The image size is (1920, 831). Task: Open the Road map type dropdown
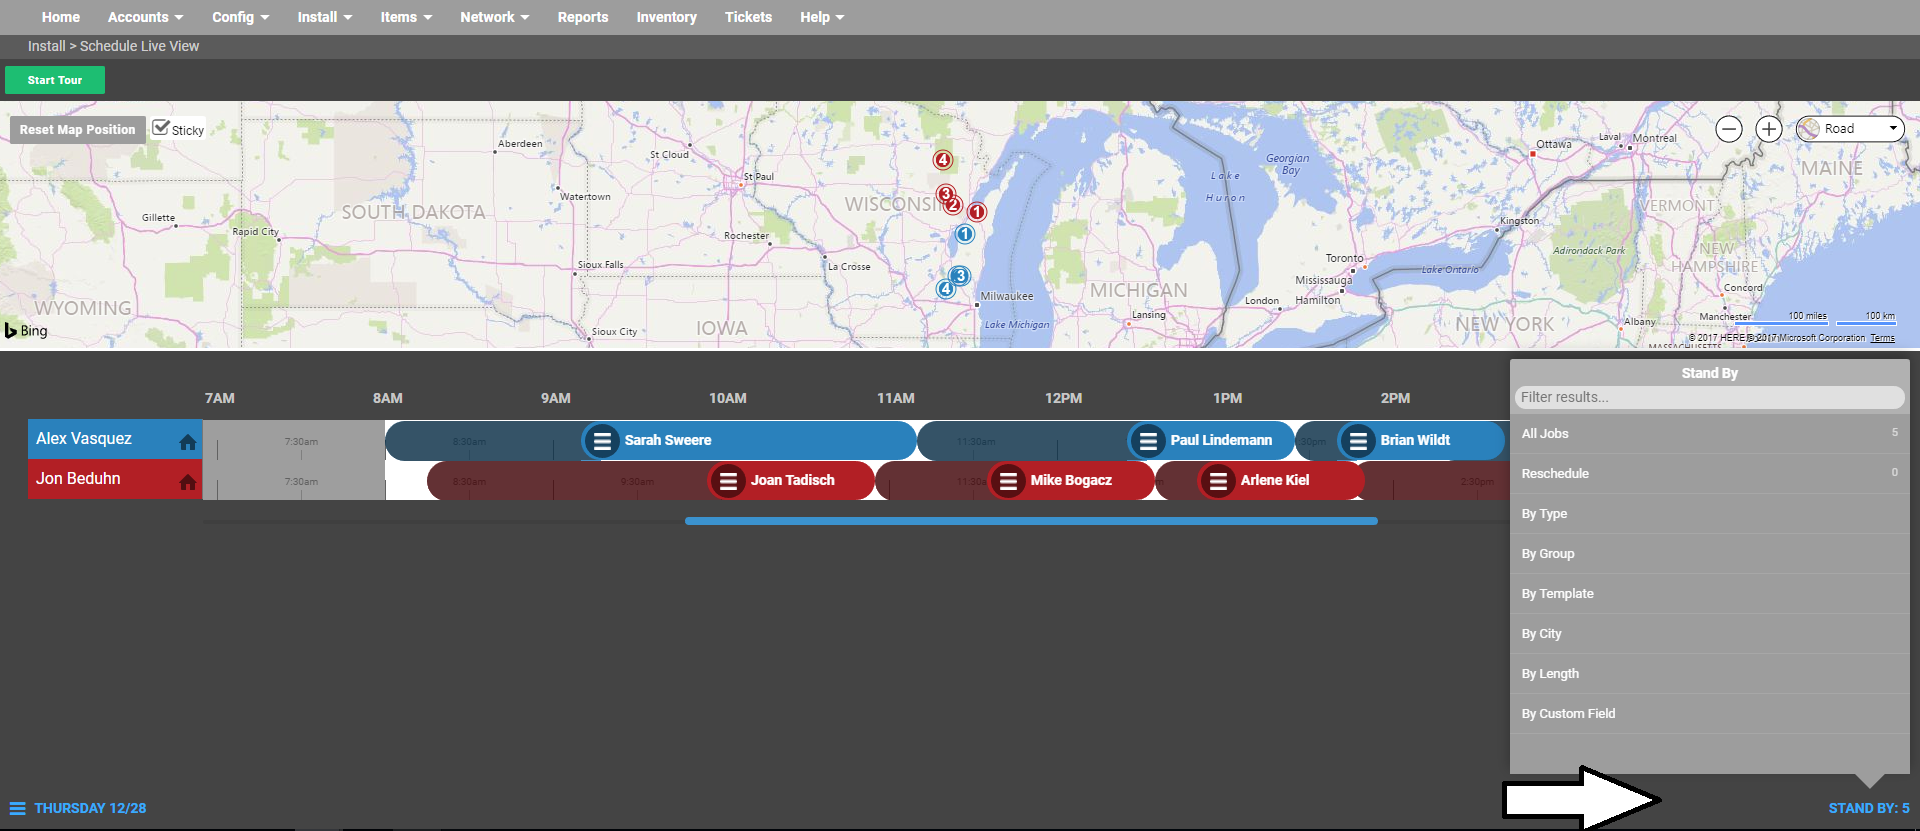click(1850, 129)
